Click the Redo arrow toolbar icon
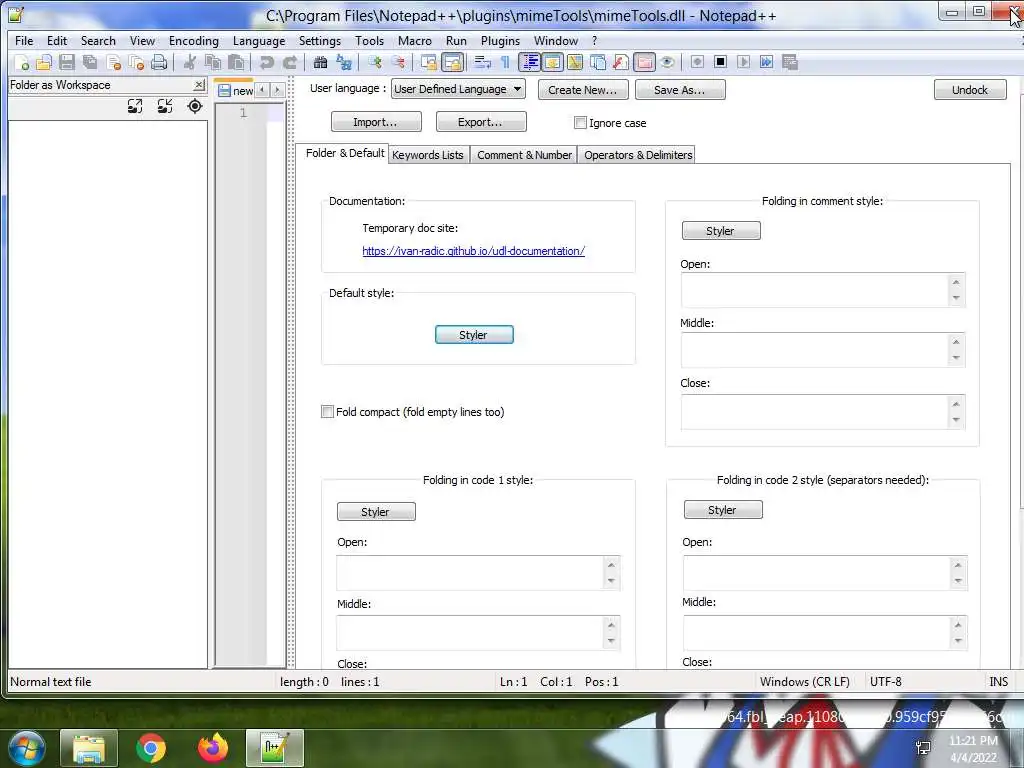This screenshot has width=1024, height=768. (289, 62)
